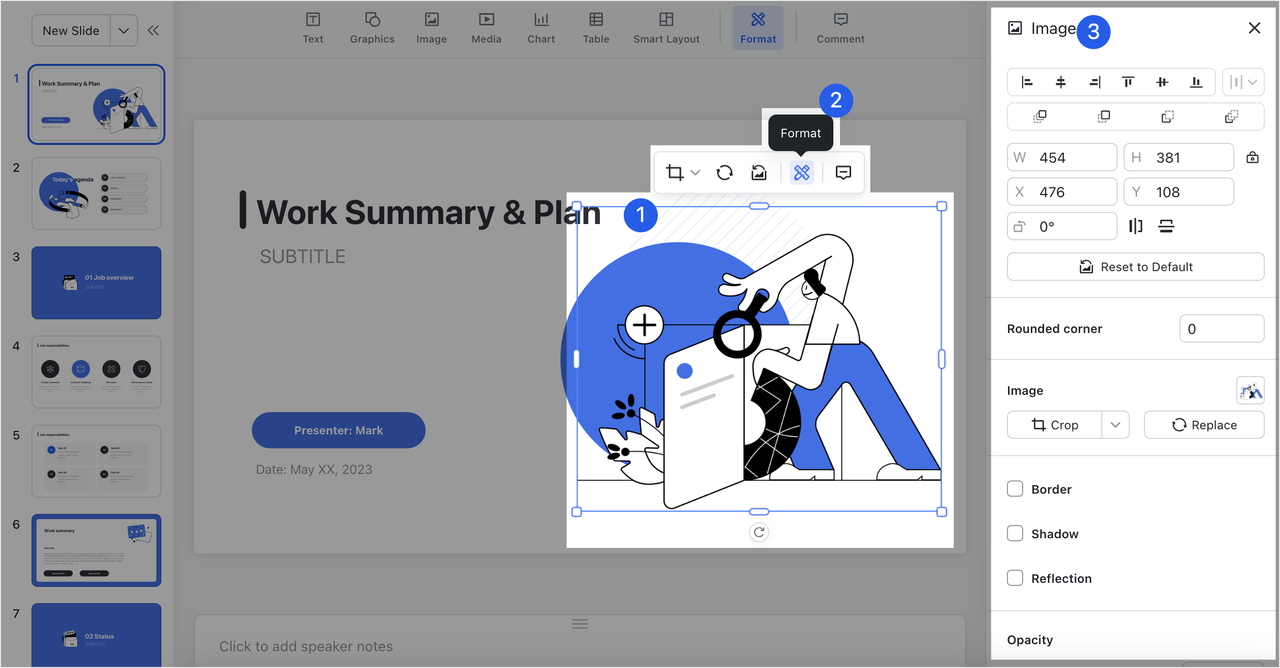Open New Slide dropdown arrow
This screenshot has height=668, width=1280.
124,31
